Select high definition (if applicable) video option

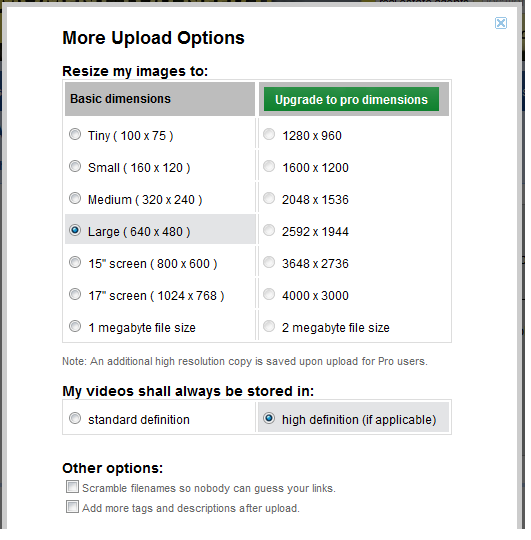click(x=269, y=418)
